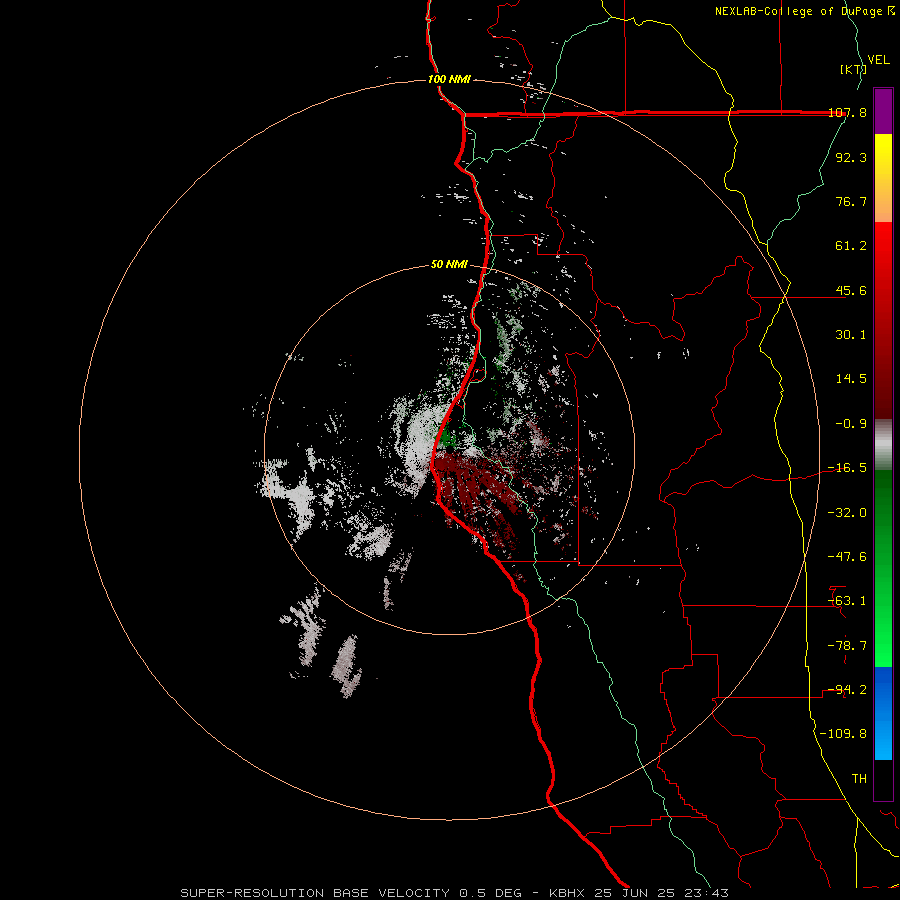This screenshot has width=900, height=900.
Task: Select the 45.6 legend value
Action: click(x=851, y=290)
